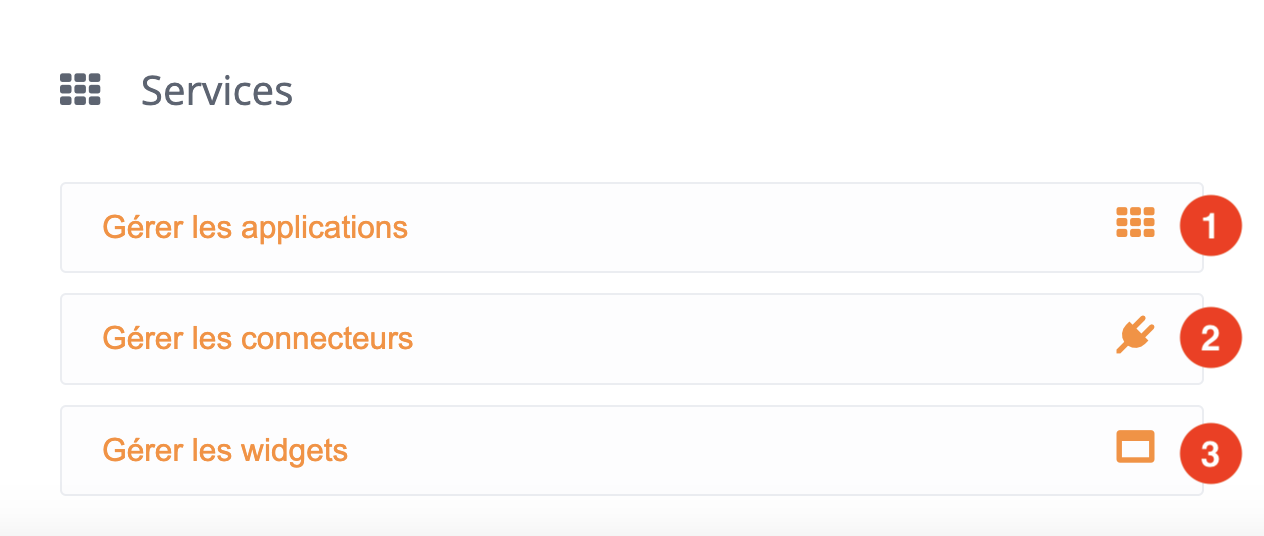
Task: Open the Gérer les applications link
Action: [255, 228]
